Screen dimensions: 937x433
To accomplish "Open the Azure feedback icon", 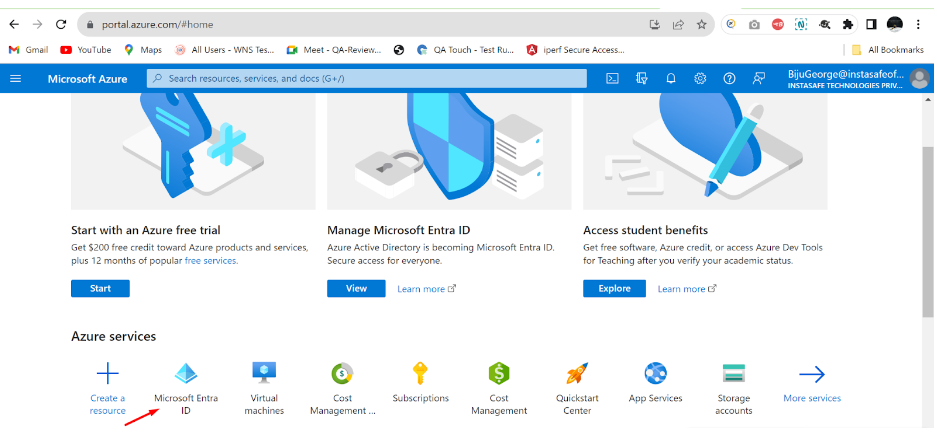I will point(758,78).
